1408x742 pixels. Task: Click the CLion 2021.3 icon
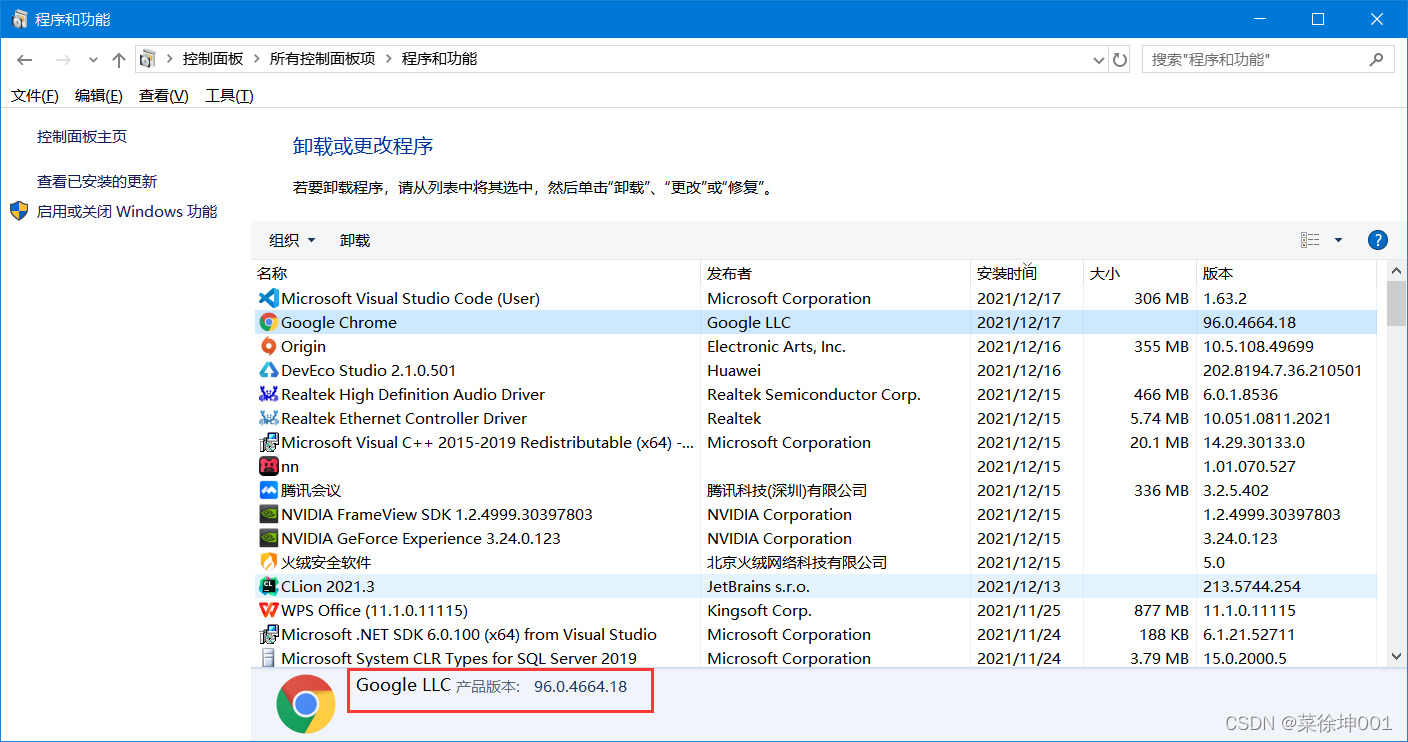pos(268,586)
